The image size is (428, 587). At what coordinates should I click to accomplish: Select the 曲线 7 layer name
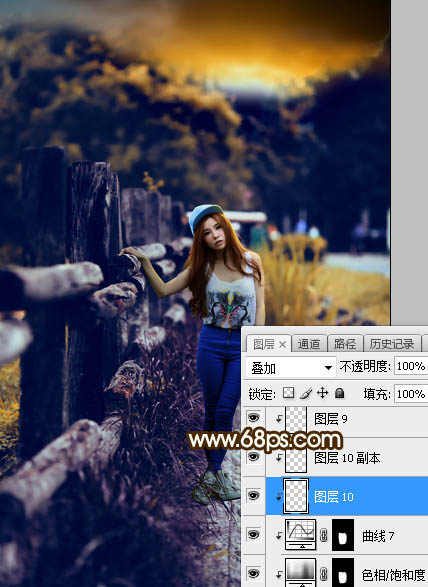pos(378,536)
